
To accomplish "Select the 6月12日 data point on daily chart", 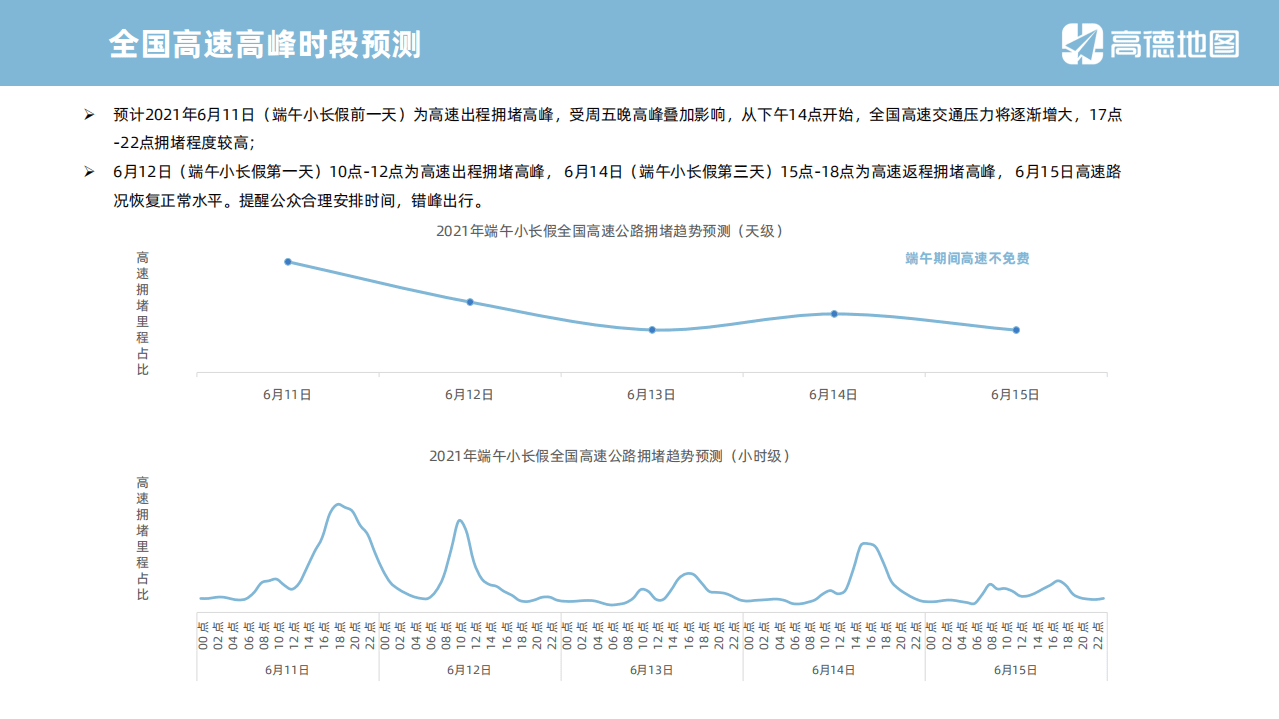I will point(470,301).
